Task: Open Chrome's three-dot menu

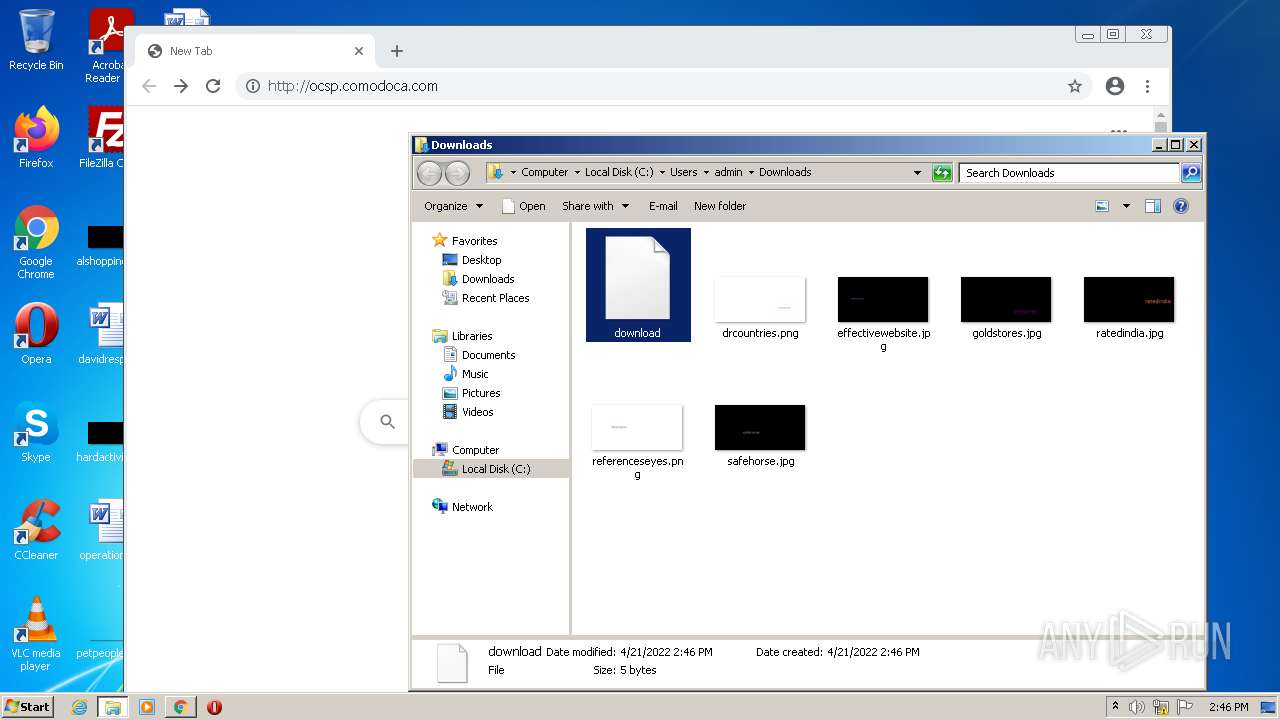Action: [x=1148, y=86]
